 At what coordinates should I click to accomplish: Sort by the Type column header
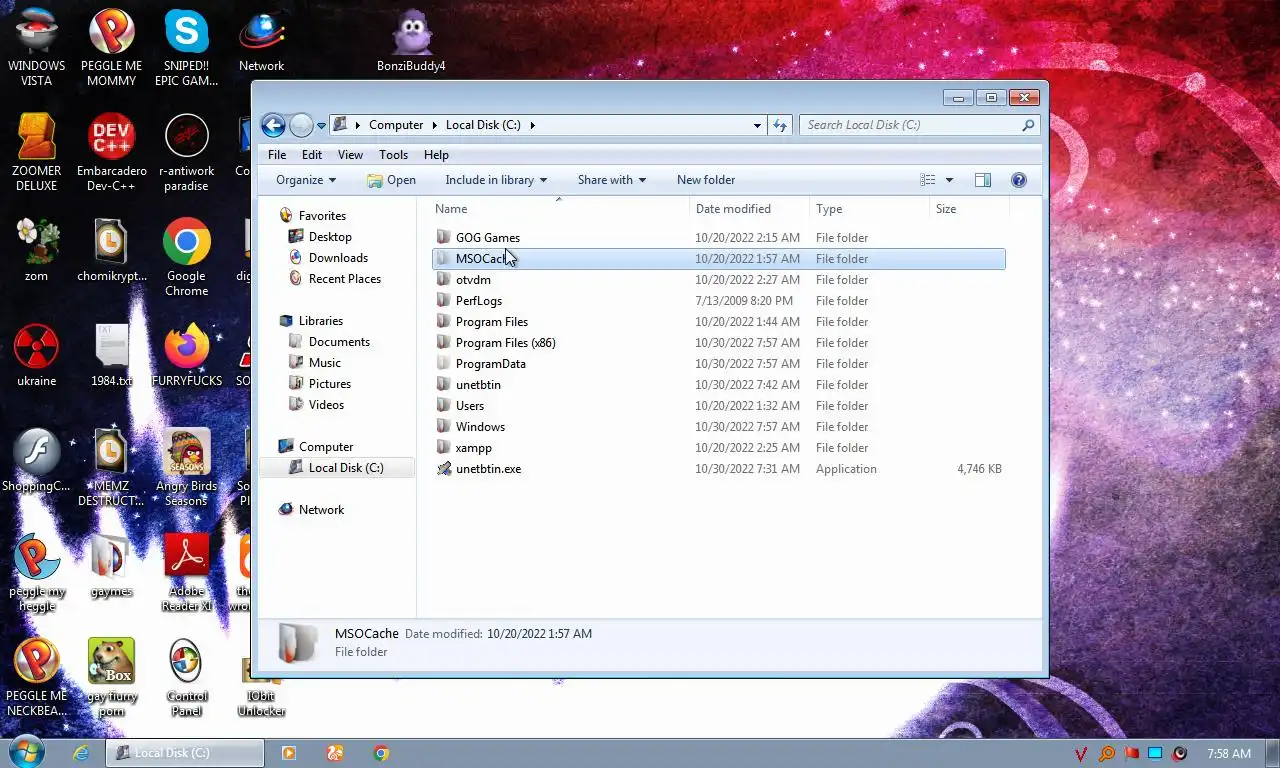[x=869, y=209]
